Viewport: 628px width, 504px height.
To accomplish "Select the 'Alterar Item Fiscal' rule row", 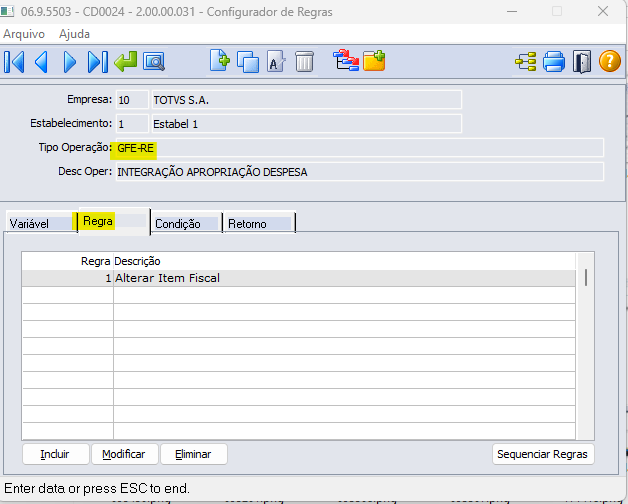I will pos(300,278).
